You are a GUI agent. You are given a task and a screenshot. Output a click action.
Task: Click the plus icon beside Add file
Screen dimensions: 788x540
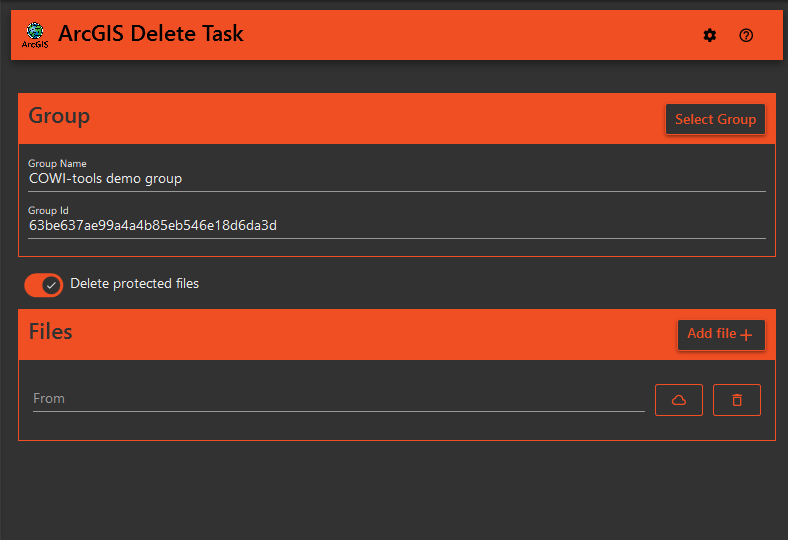(x=746, y=335)
